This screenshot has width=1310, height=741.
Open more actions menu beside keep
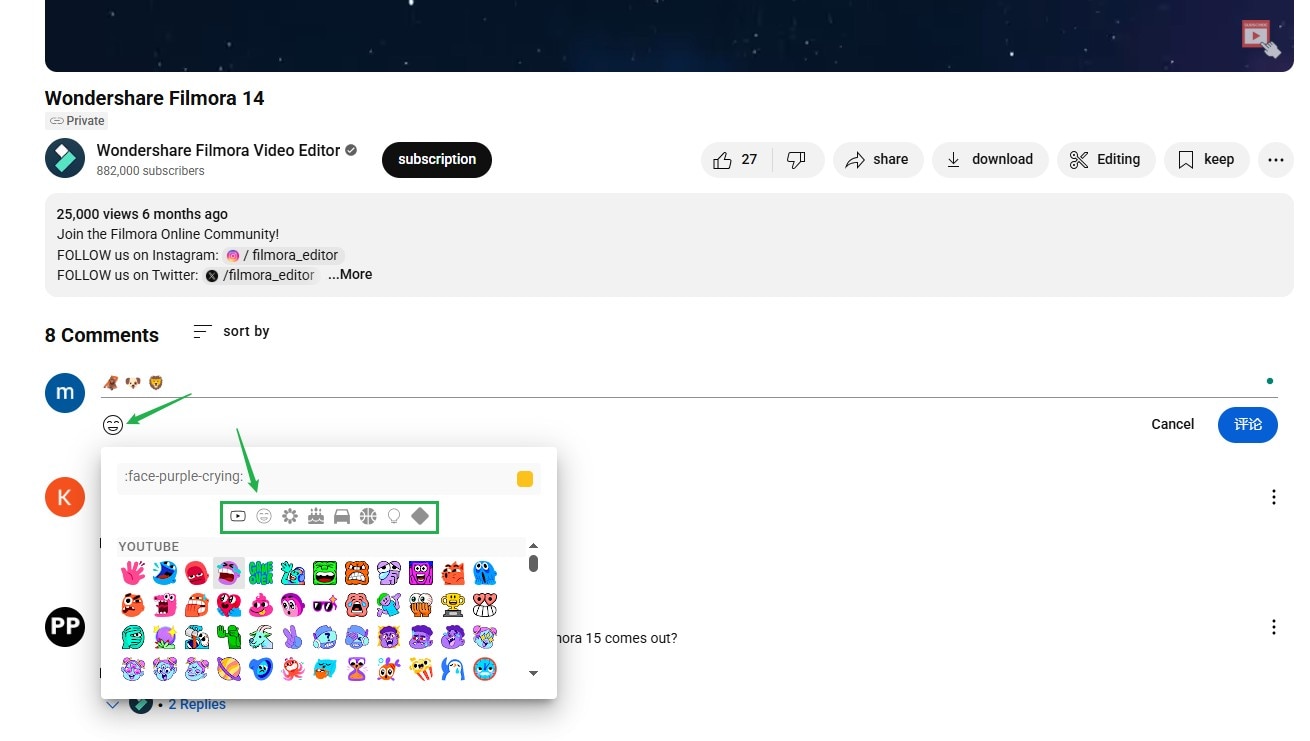1276,160
